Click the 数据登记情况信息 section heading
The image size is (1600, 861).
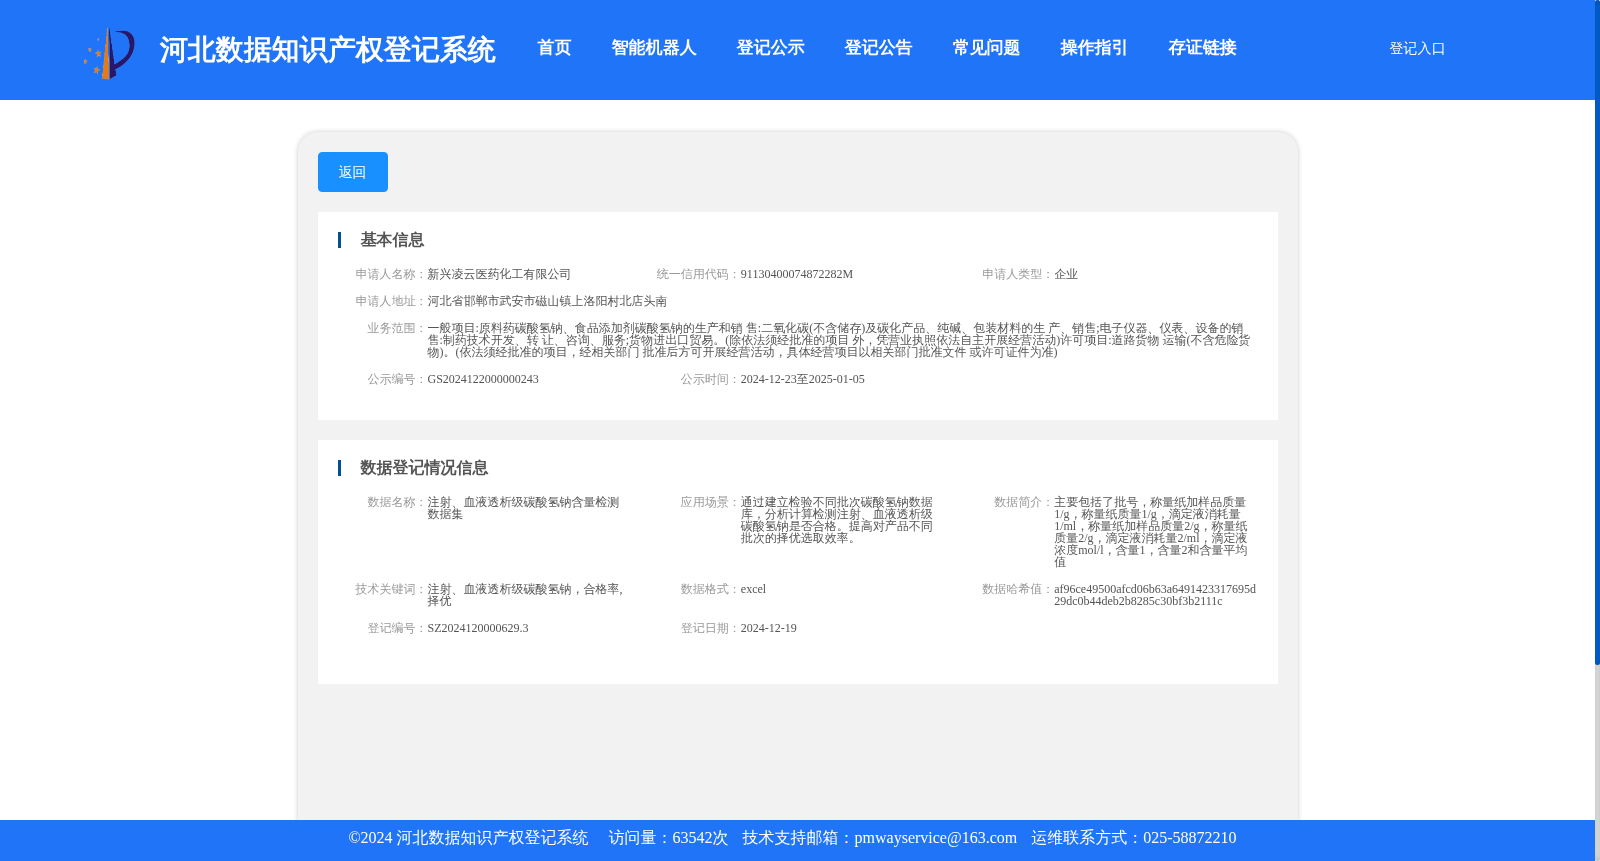tap(424, 468)
